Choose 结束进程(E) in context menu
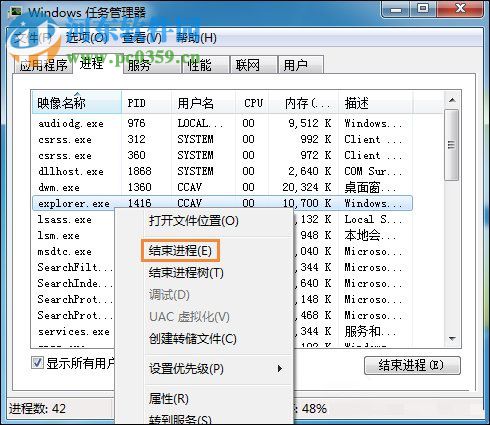Image resolution: width=490 pixels, height=425 pixels. [x=180, y=250]
